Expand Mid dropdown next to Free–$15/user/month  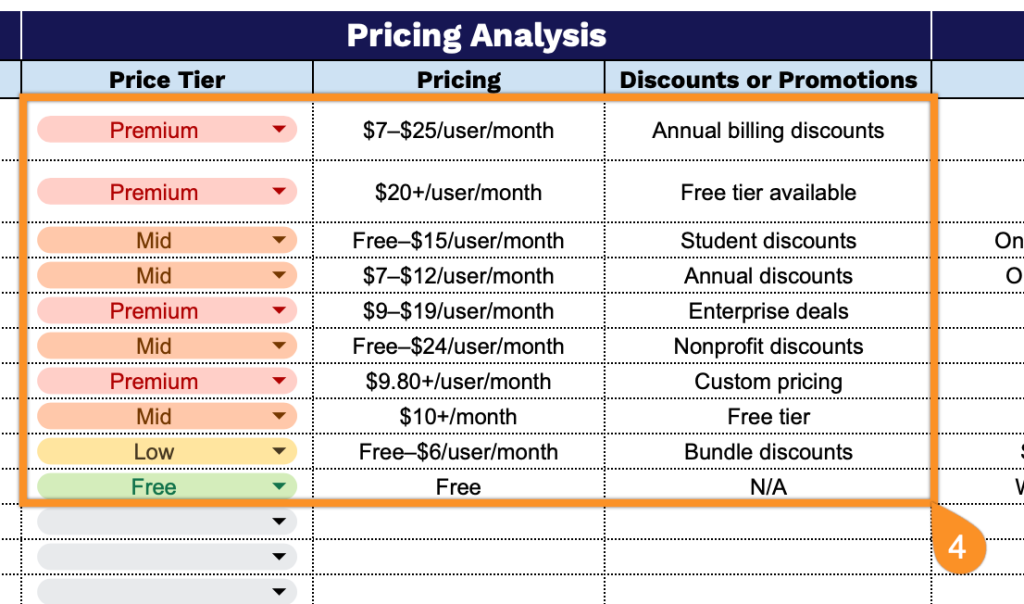(x=279, y=241)
